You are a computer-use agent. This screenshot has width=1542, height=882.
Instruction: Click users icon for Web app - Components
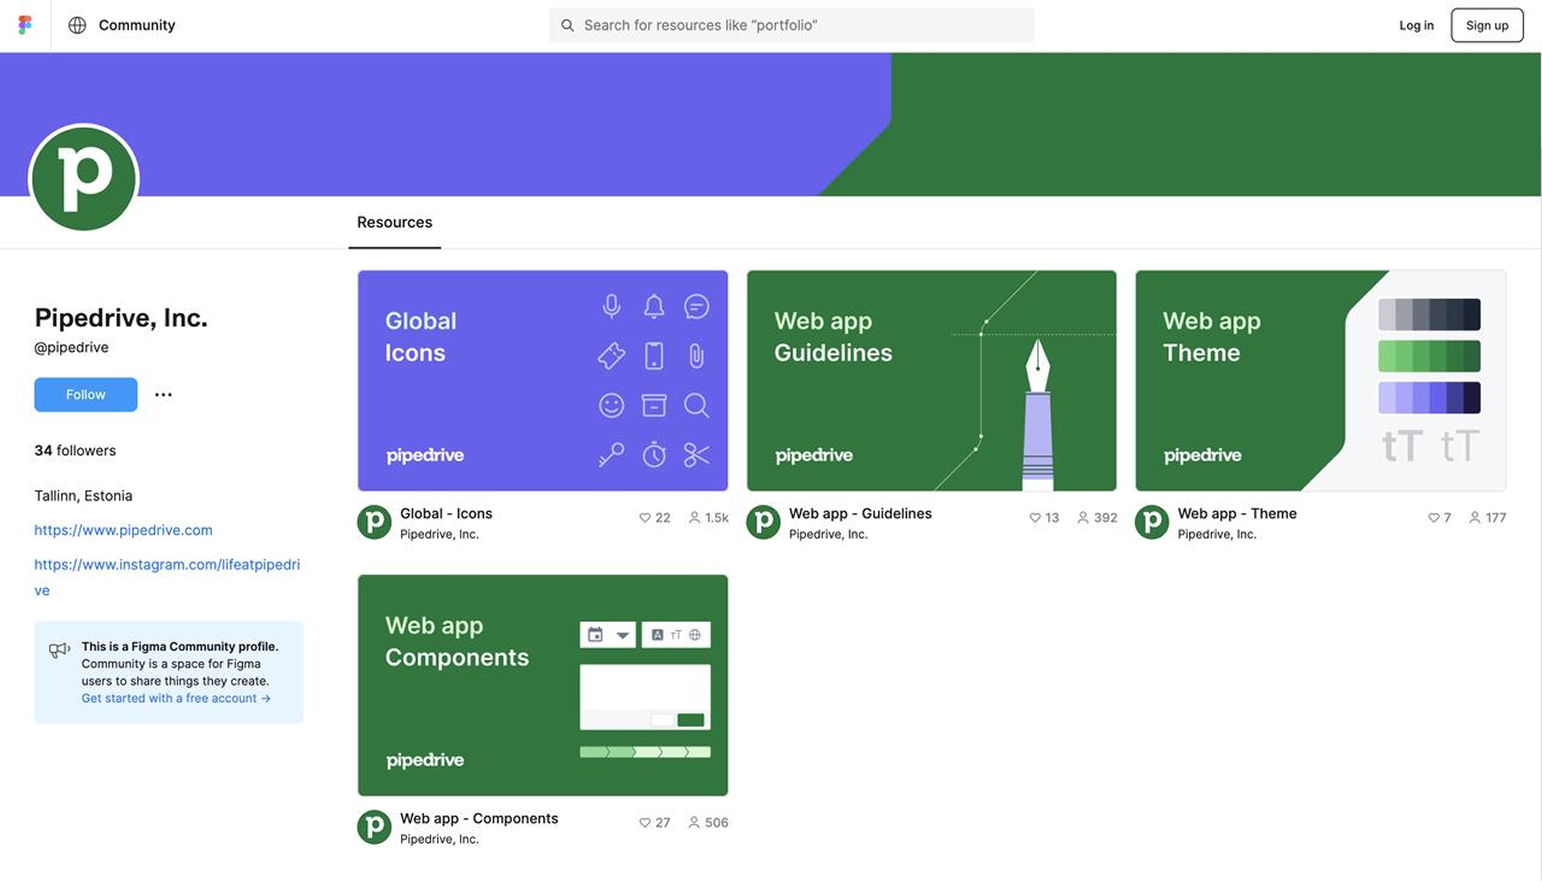coord(694,823)
